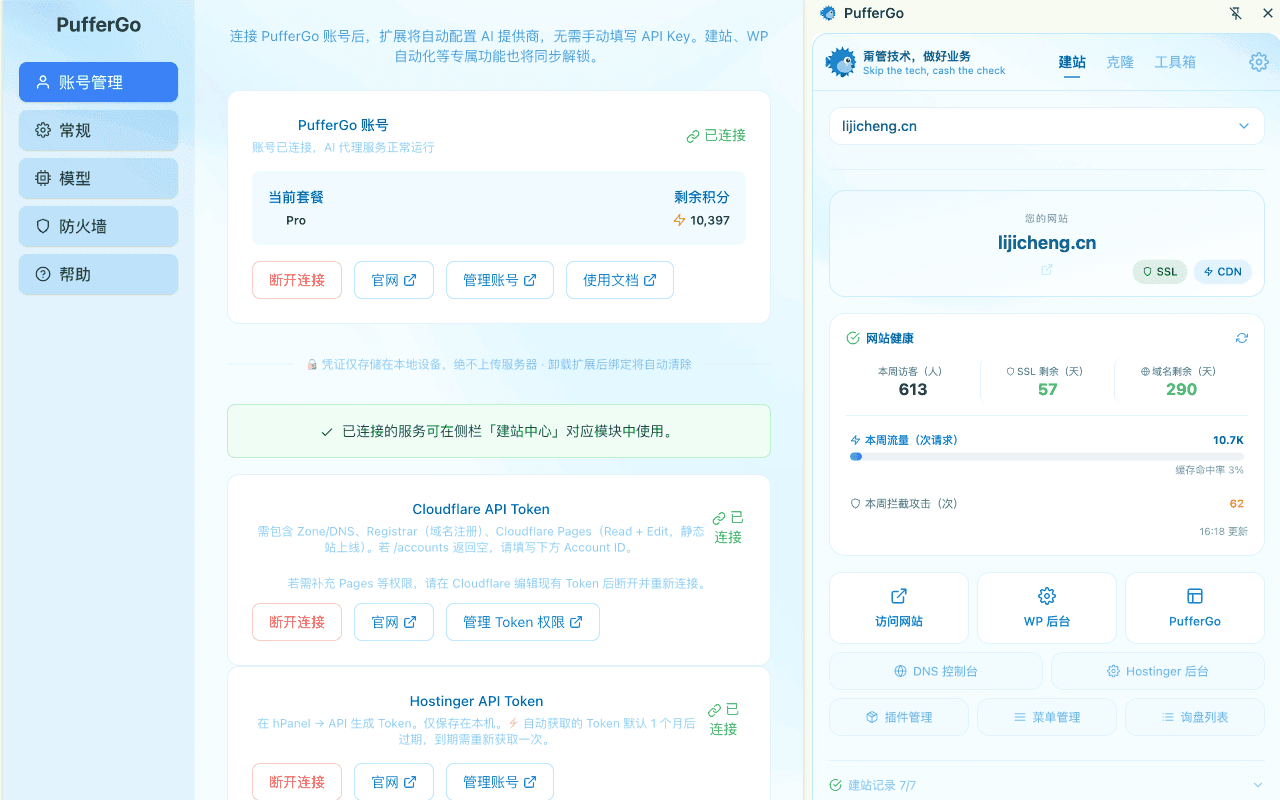Go to 防火墙 section
The image size is (1280, 800).
98,226
